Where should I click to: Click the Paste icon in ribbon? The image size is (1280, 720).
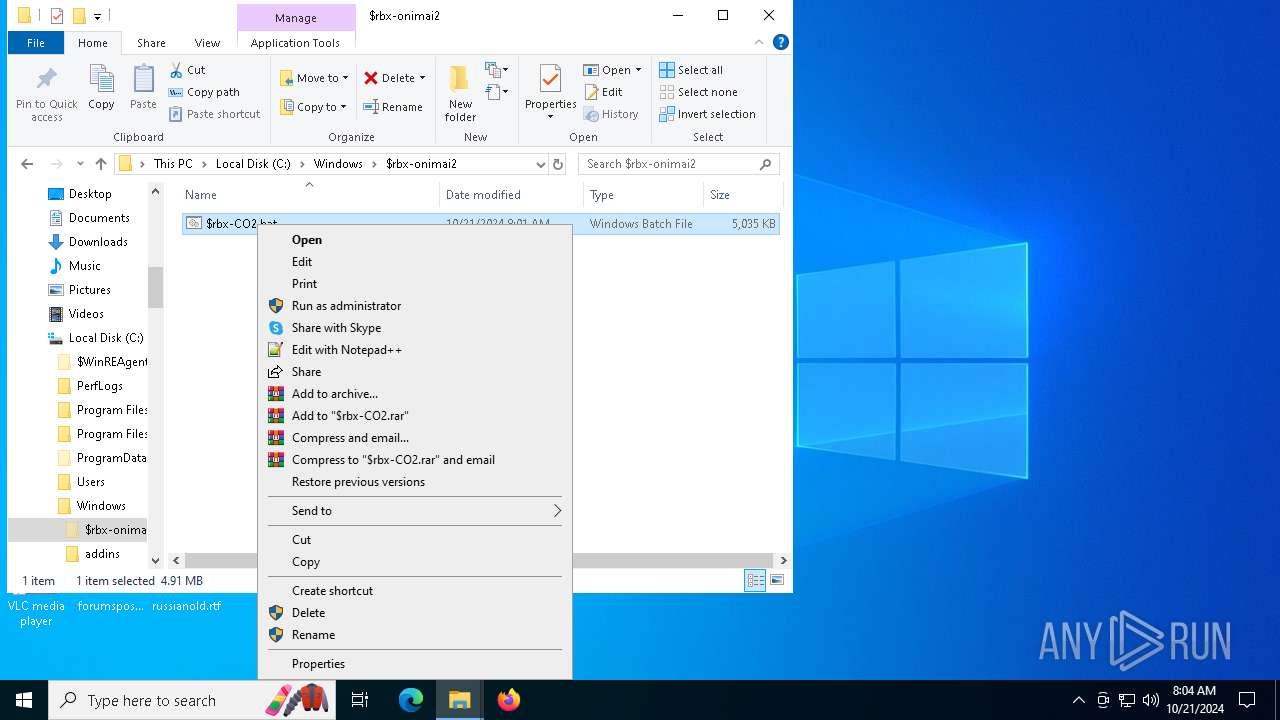click(143, 80)
